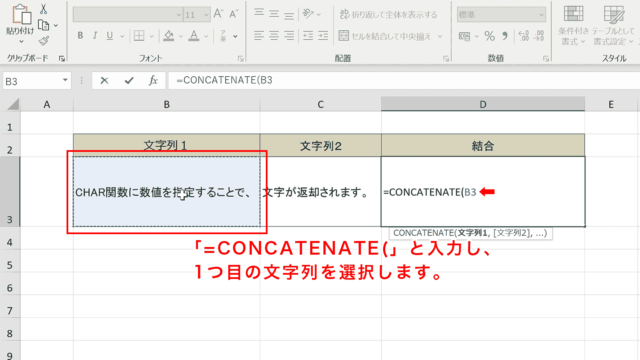Click the 折り返して全体を表示する button
This screenshot has width=640, height=360.
[388, 15]
